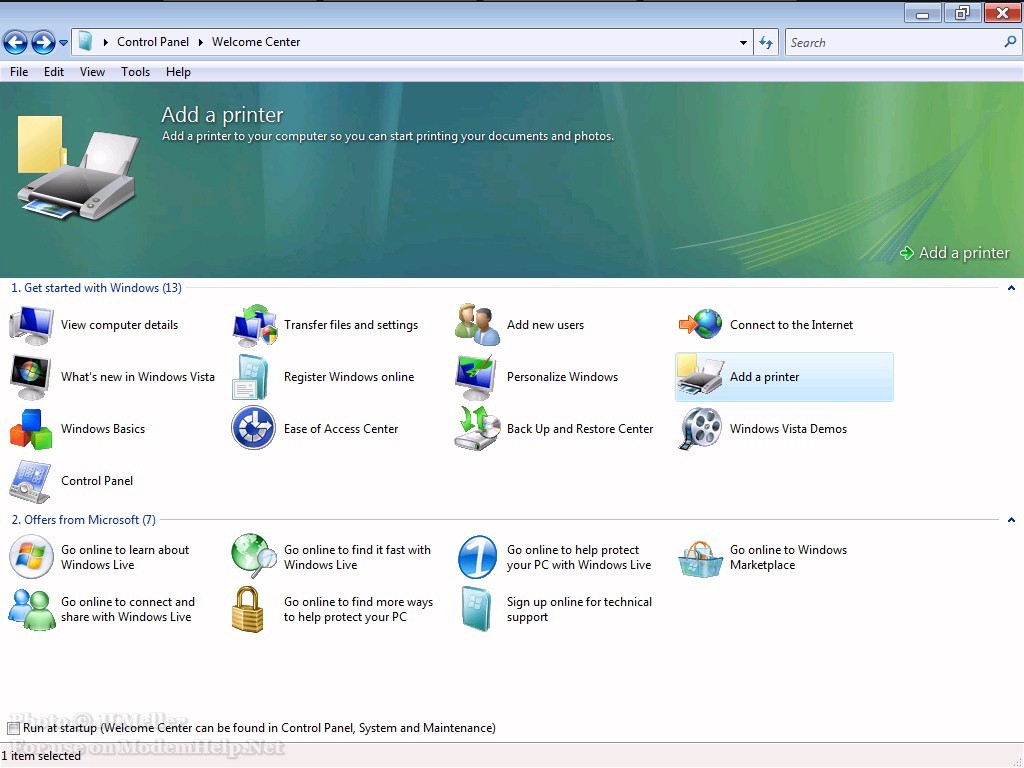This screenshot has width=1024, height=768.
Task: Select the find it fast globe magnifier icon
Action: [254, 556]
